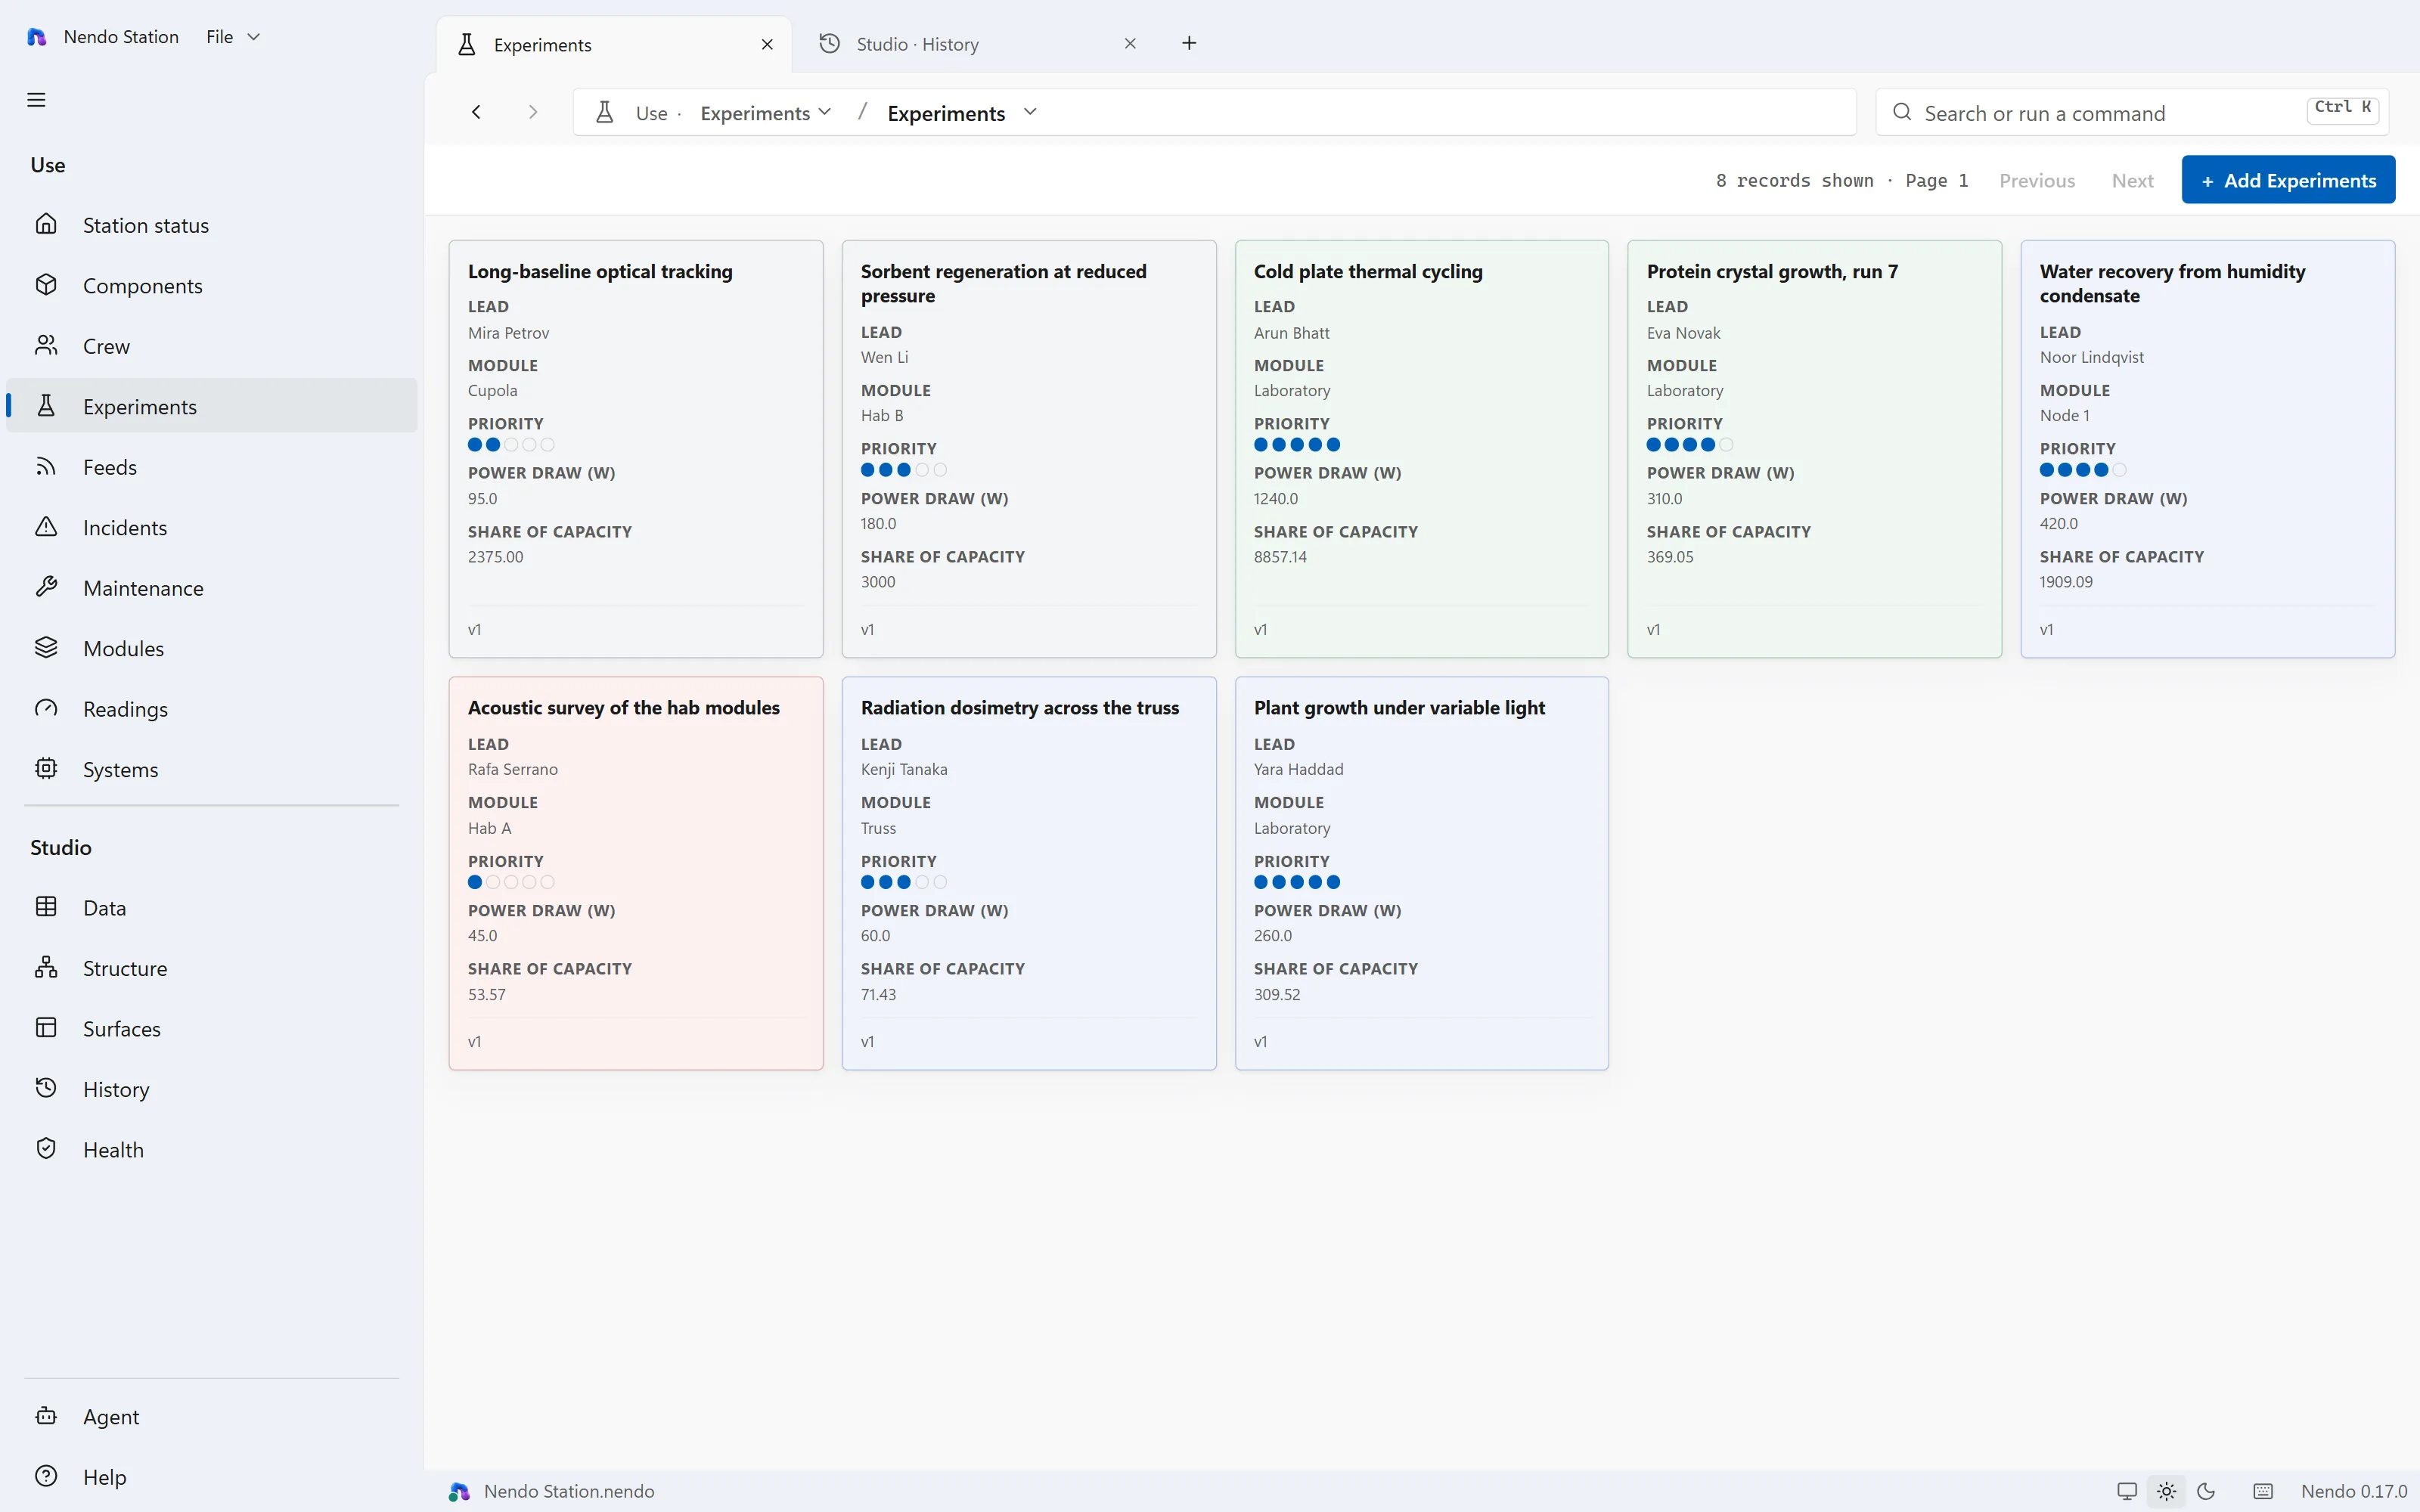2420x1512 pixels.
Task: Open the Cold plate thermal cycling card
Action: 1421,449
